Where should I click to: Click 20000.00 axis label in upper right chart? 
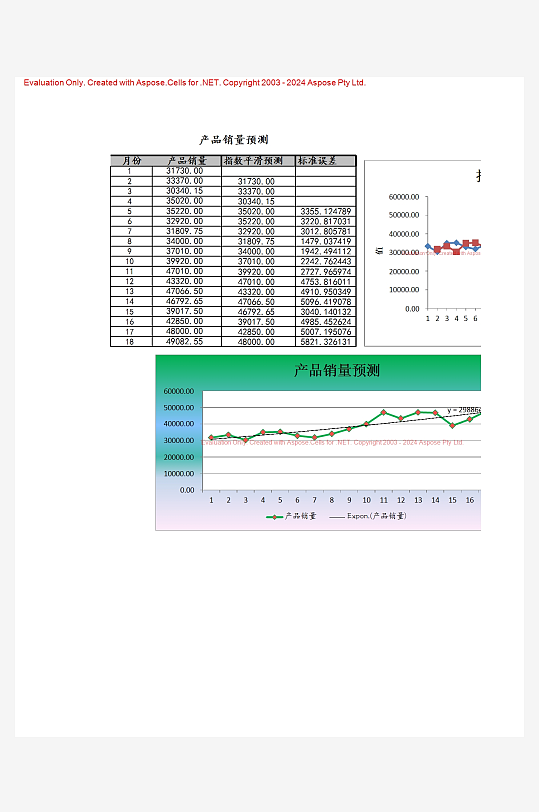coord(404,271)
